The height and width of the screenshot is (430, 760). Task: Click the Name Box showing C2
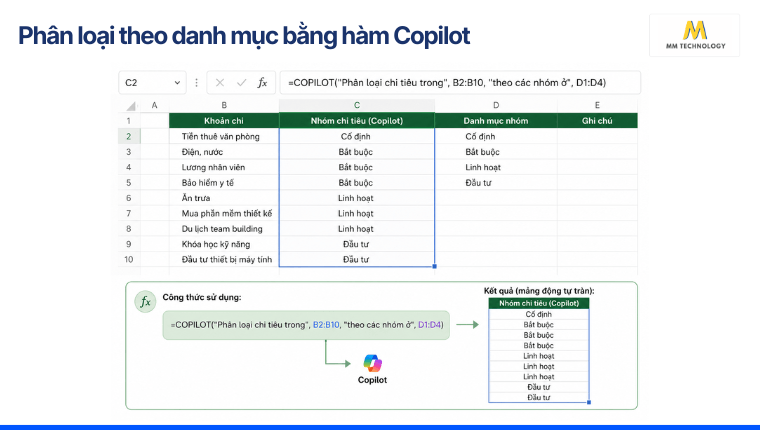[x=152, y=83]
